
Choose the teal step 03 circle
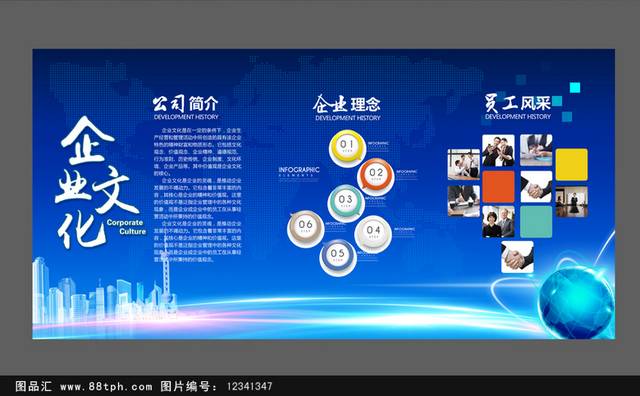pyautogui.click(x=346, y=203)
